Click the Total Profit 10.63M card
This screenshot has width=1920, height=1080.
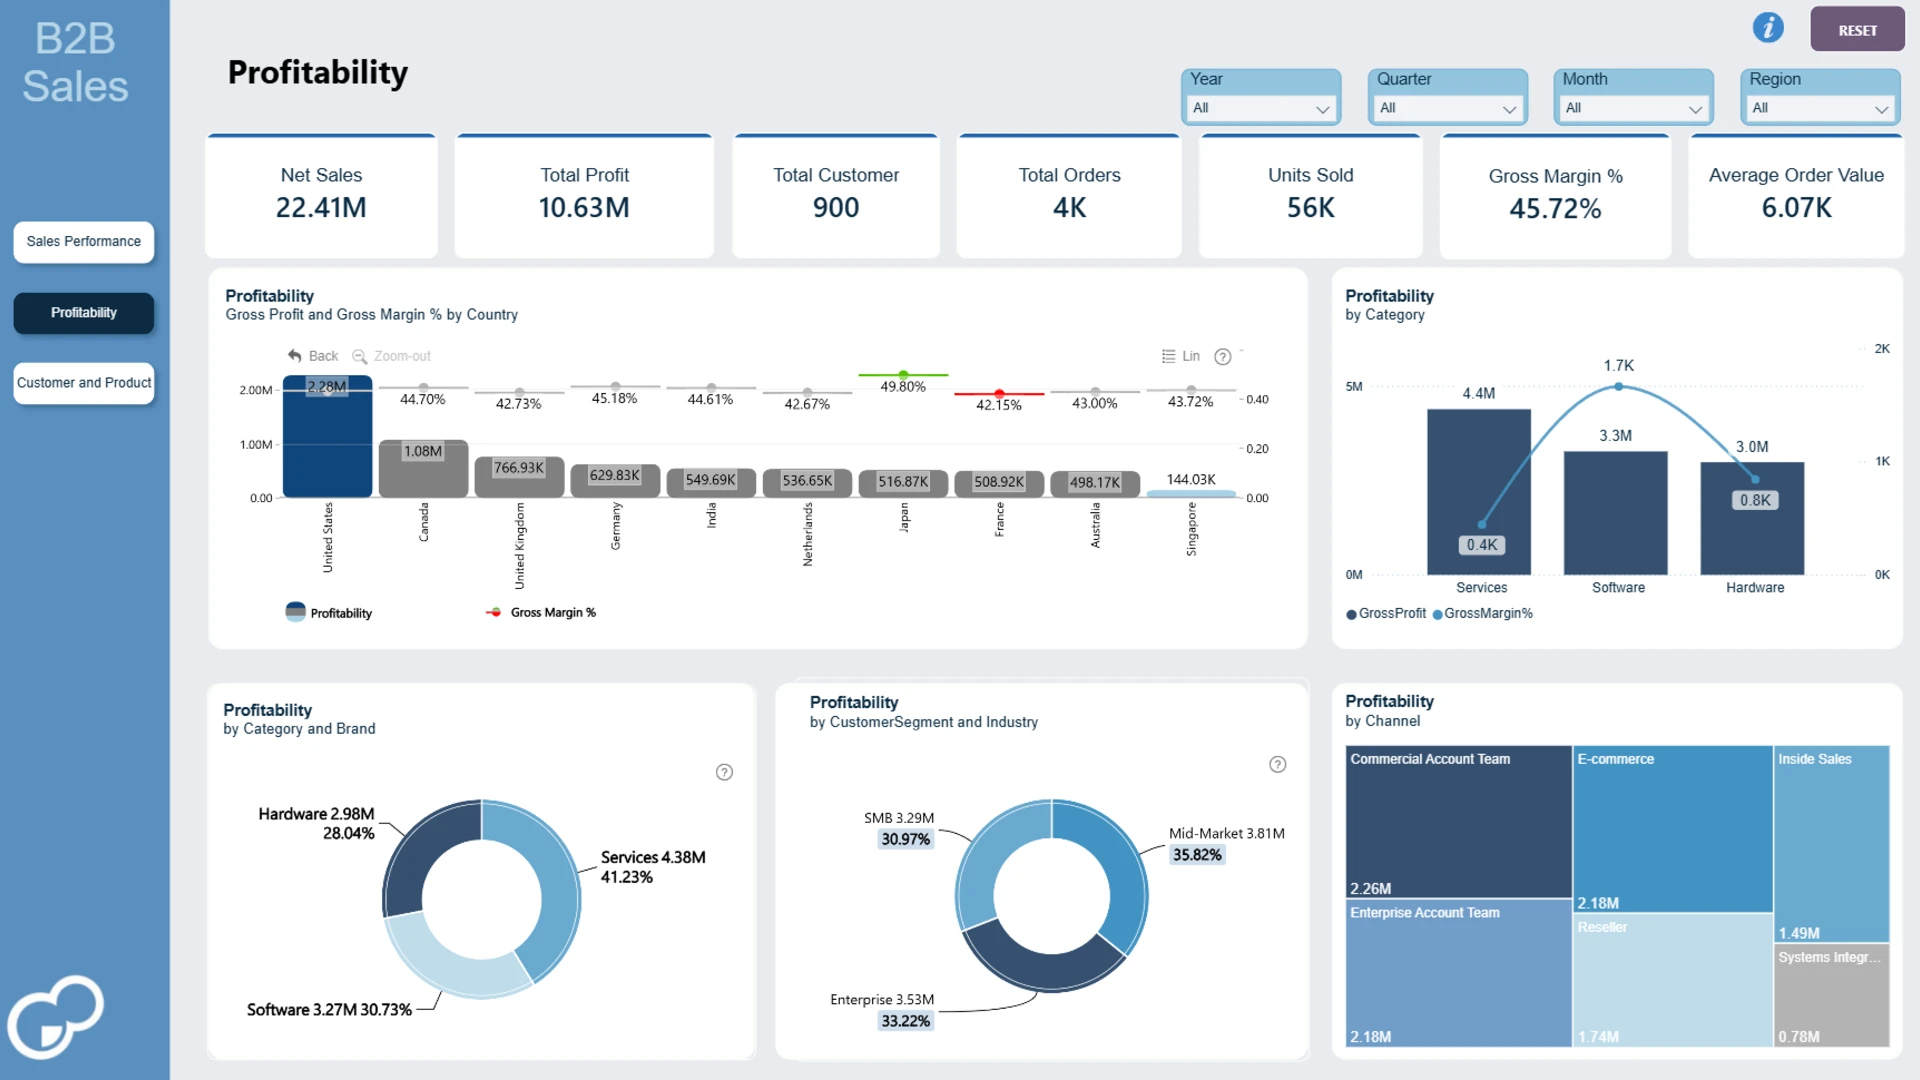pyautogui.click(x=584, y=196)
